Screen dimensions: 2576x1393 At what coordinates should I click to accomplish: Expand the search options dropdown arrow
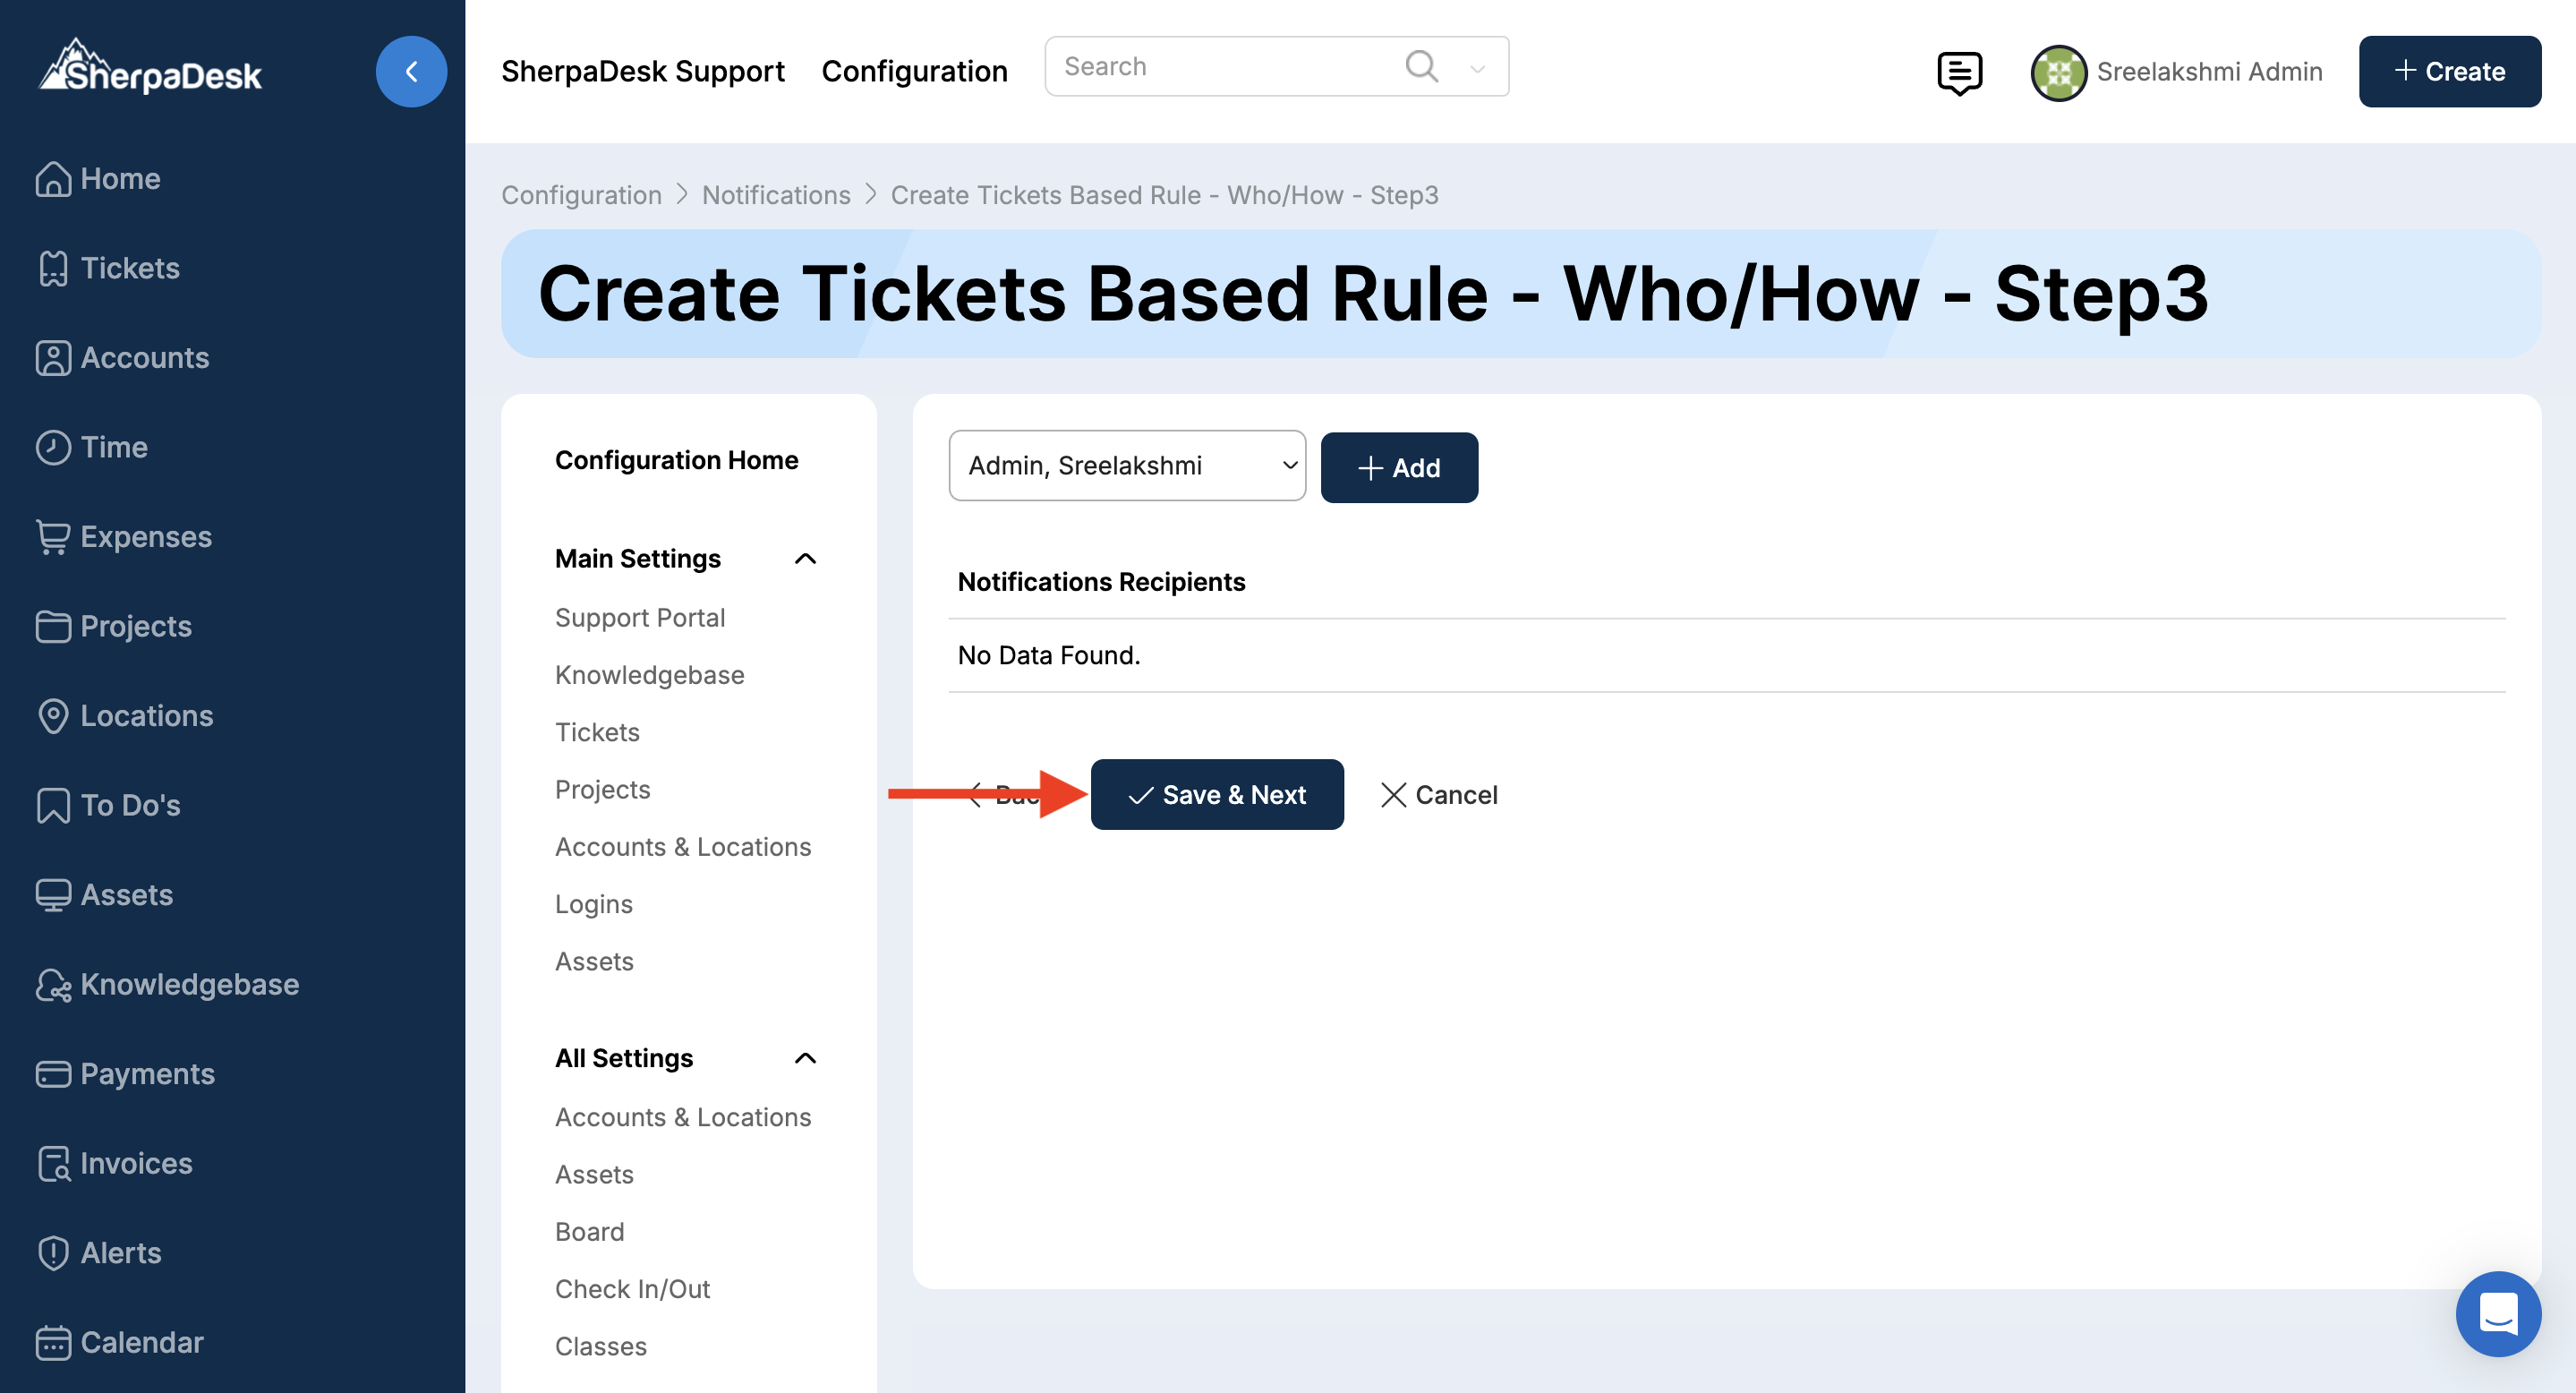click(x=1477, y=68)
